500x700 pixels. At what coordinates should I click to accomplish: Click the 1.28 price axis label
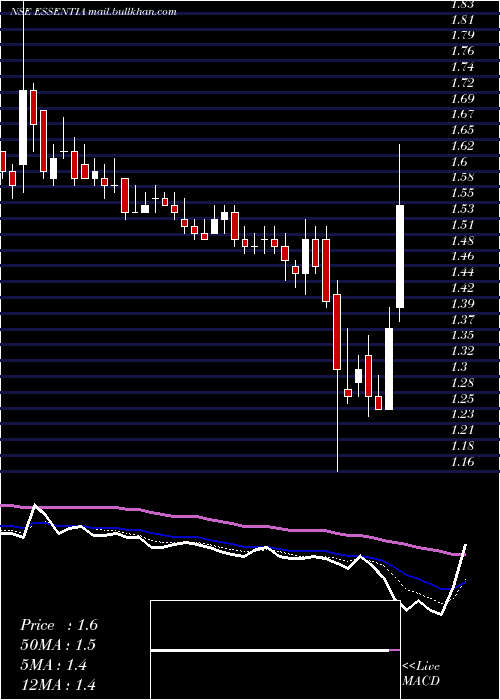[x=462, y=383]
